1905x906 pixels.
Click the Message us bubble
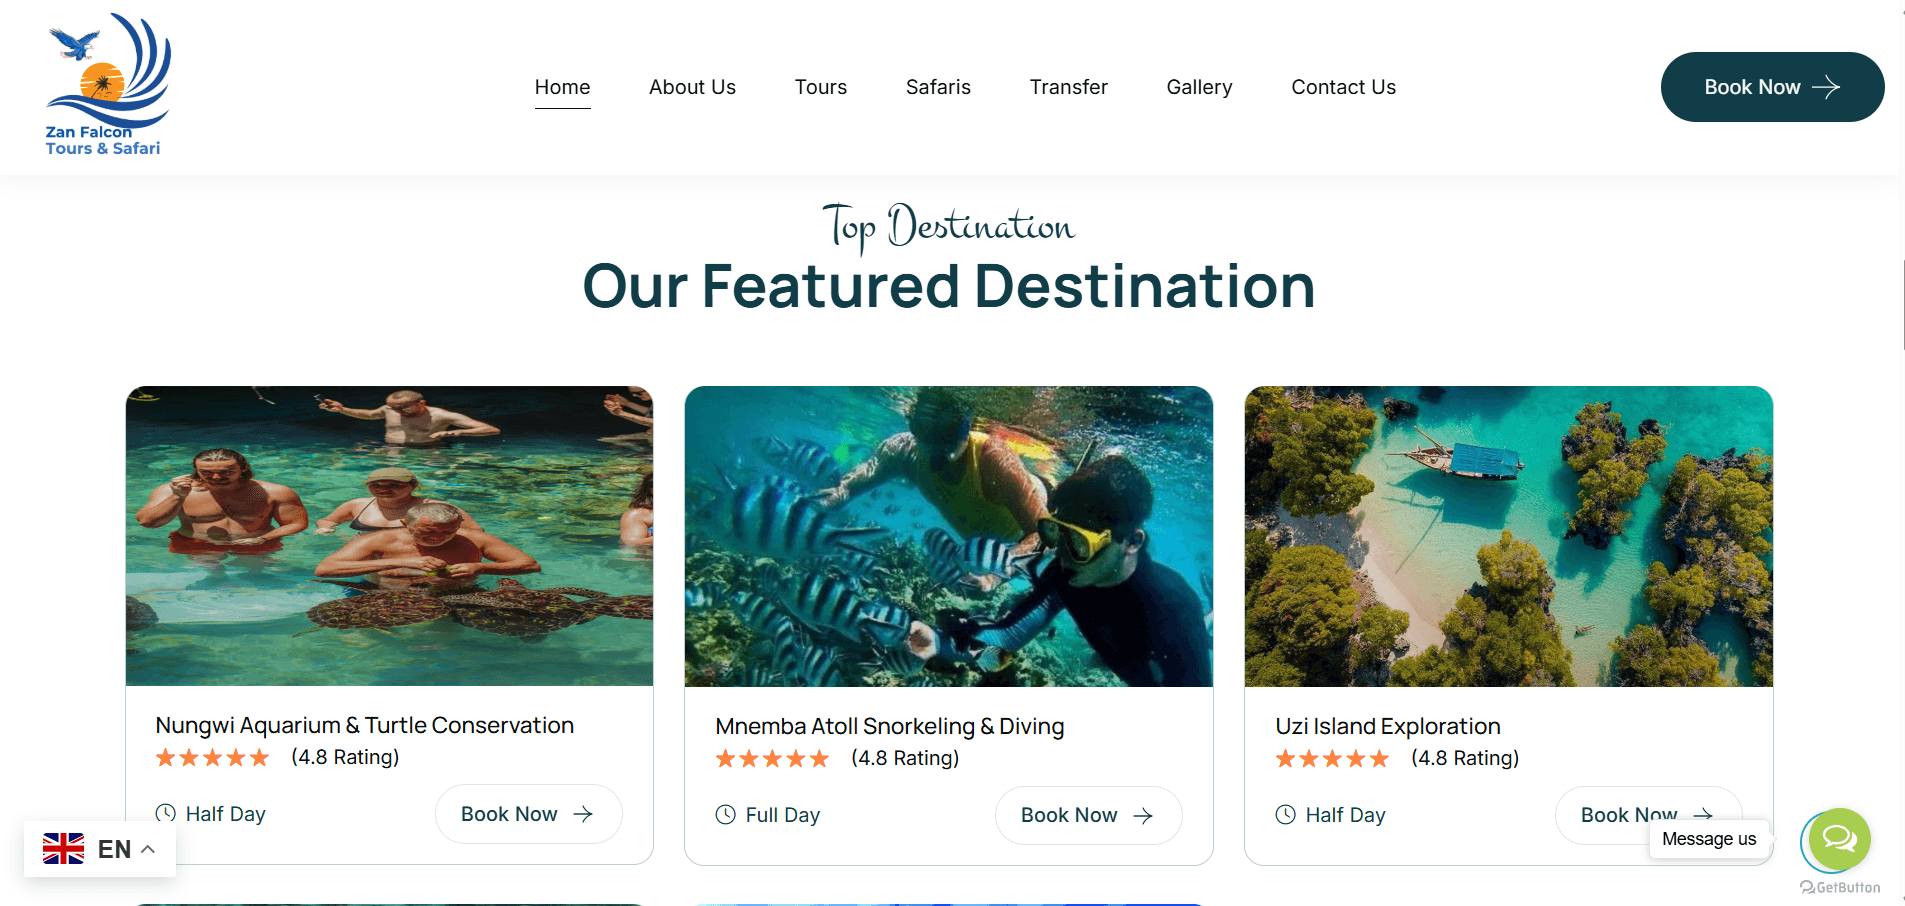(1708, 839)
